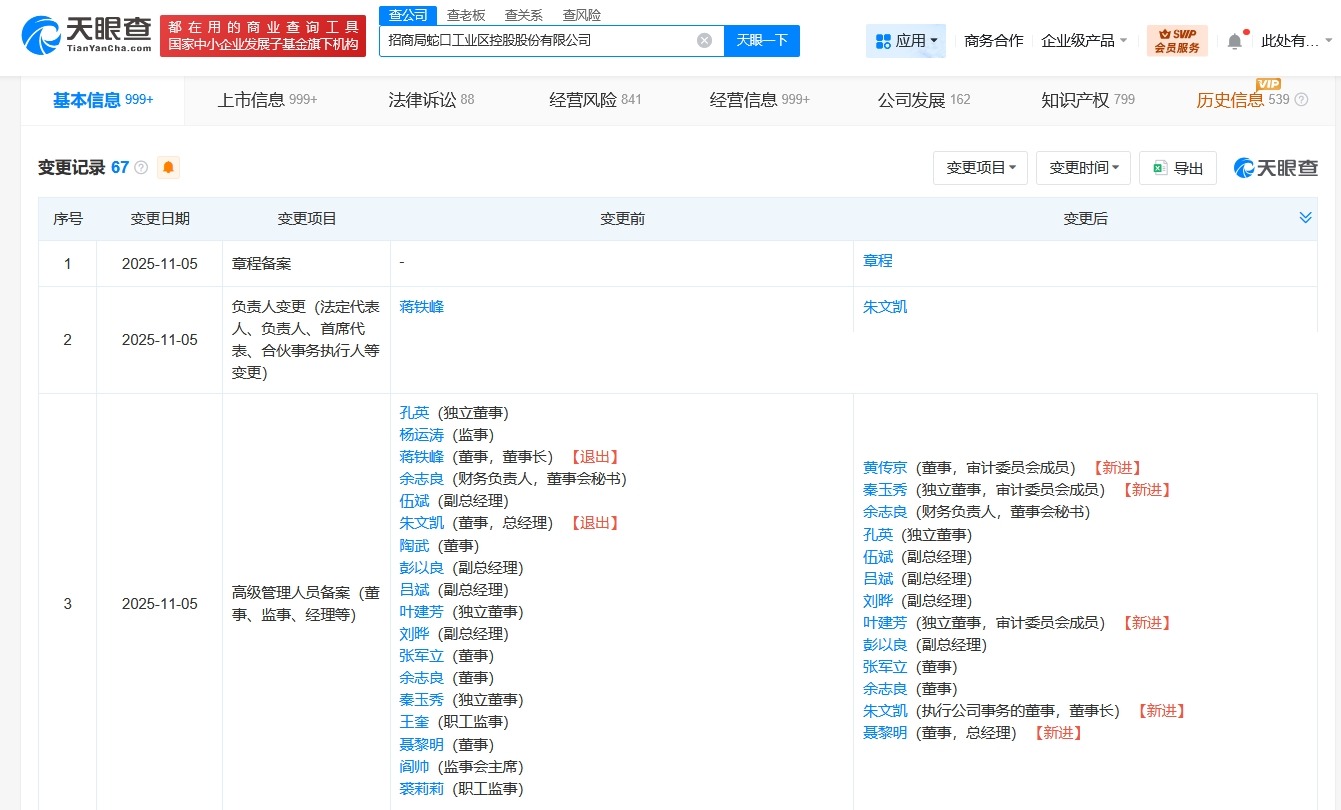The image size is (1341, 810).
Task: Click the double chevron in the 变更后 header
Action: coord(1304,216)
